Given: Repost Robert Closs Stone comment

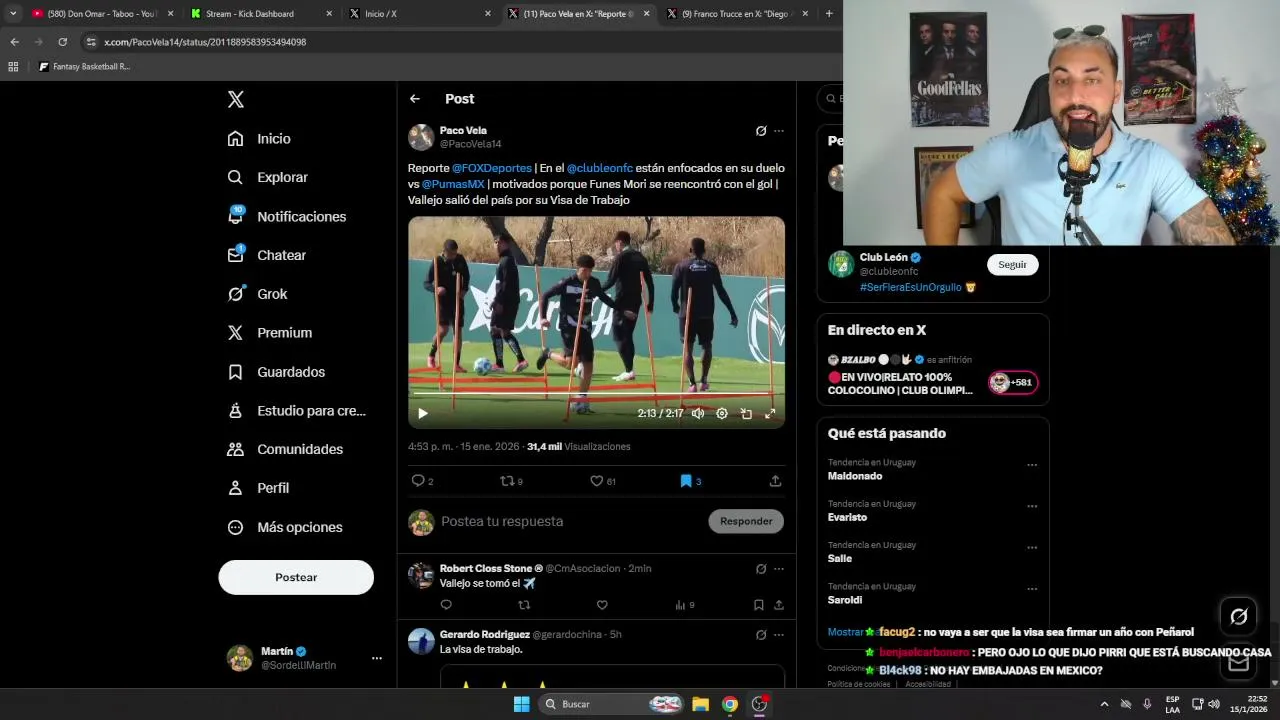Looking at the screenshot, I should point(524,605).
